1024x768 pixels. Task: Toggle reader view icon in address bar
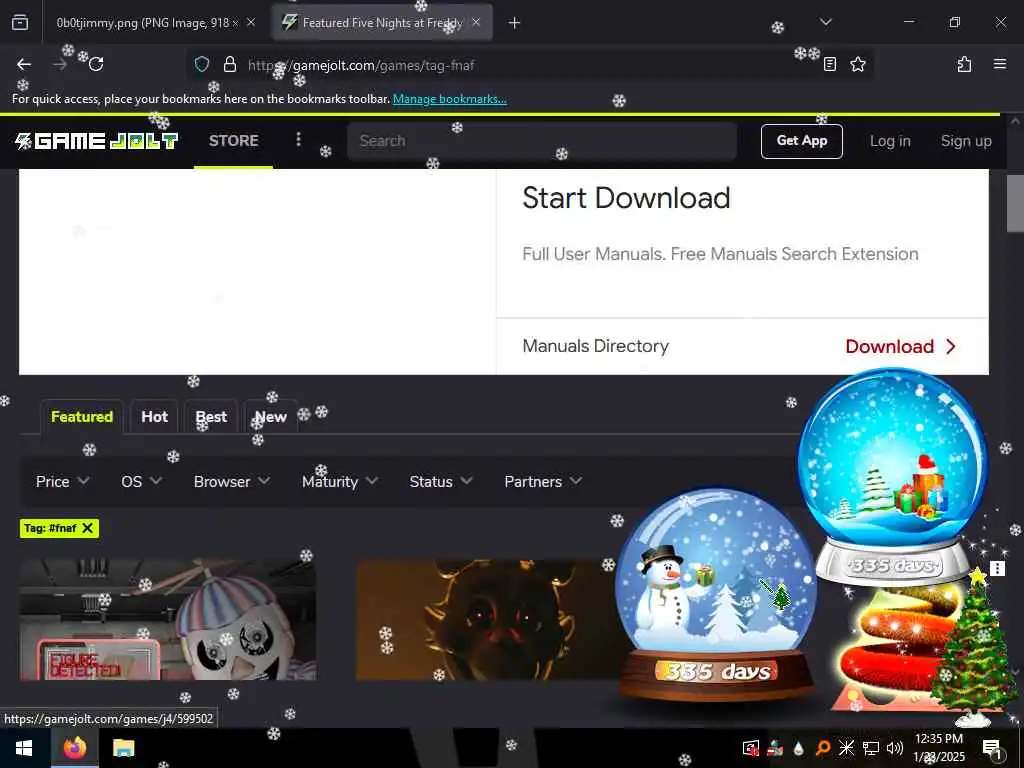[x=829, y=64]
